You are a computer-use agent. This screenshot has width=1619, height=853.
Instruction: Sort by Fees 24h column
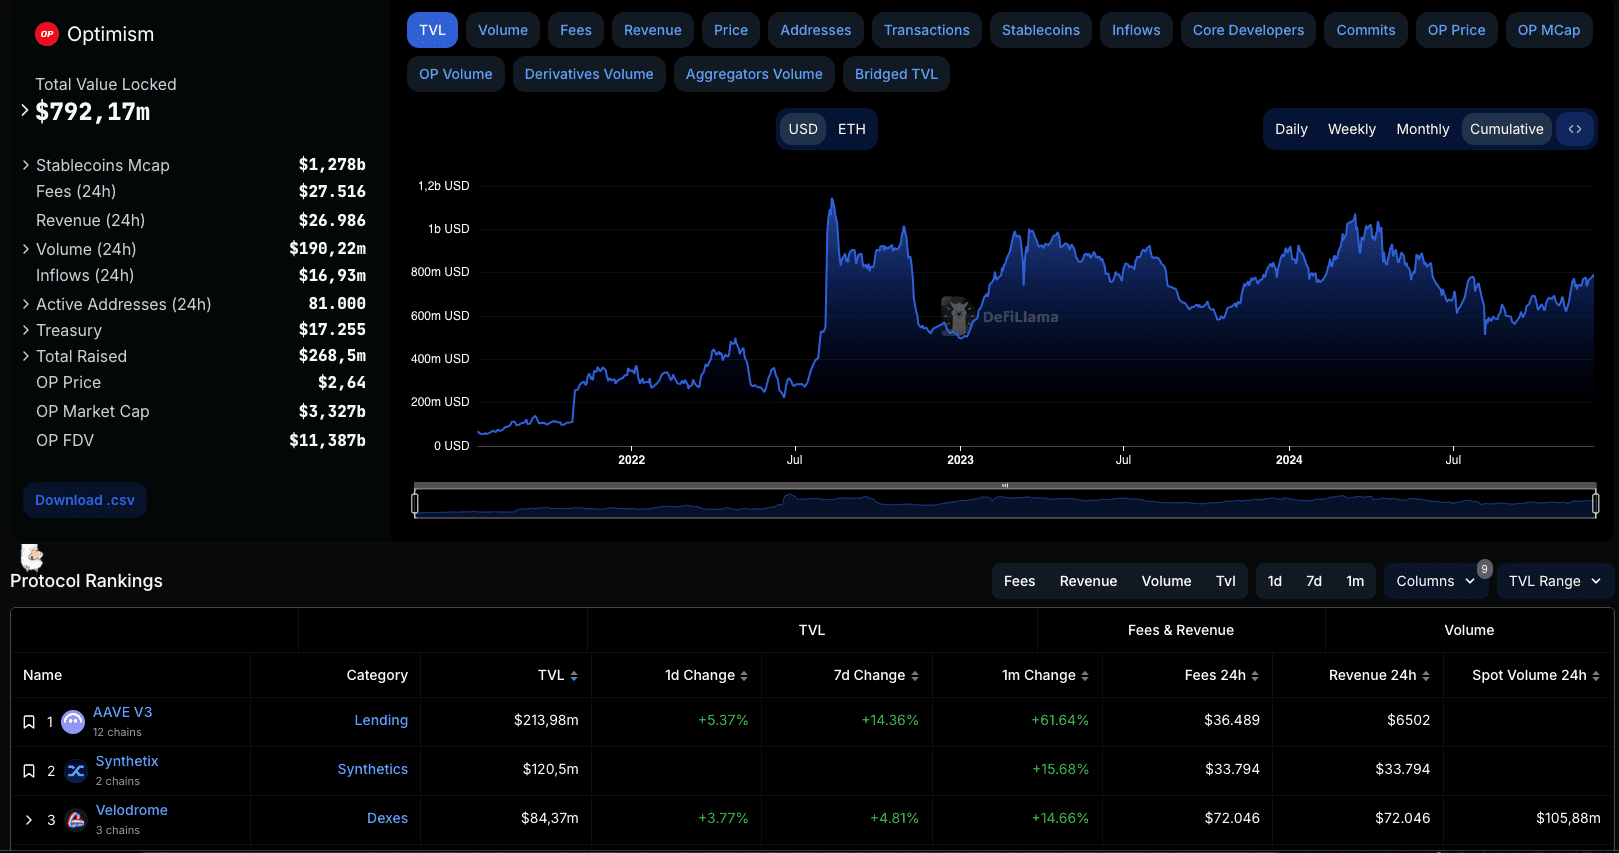(1255, 676)
